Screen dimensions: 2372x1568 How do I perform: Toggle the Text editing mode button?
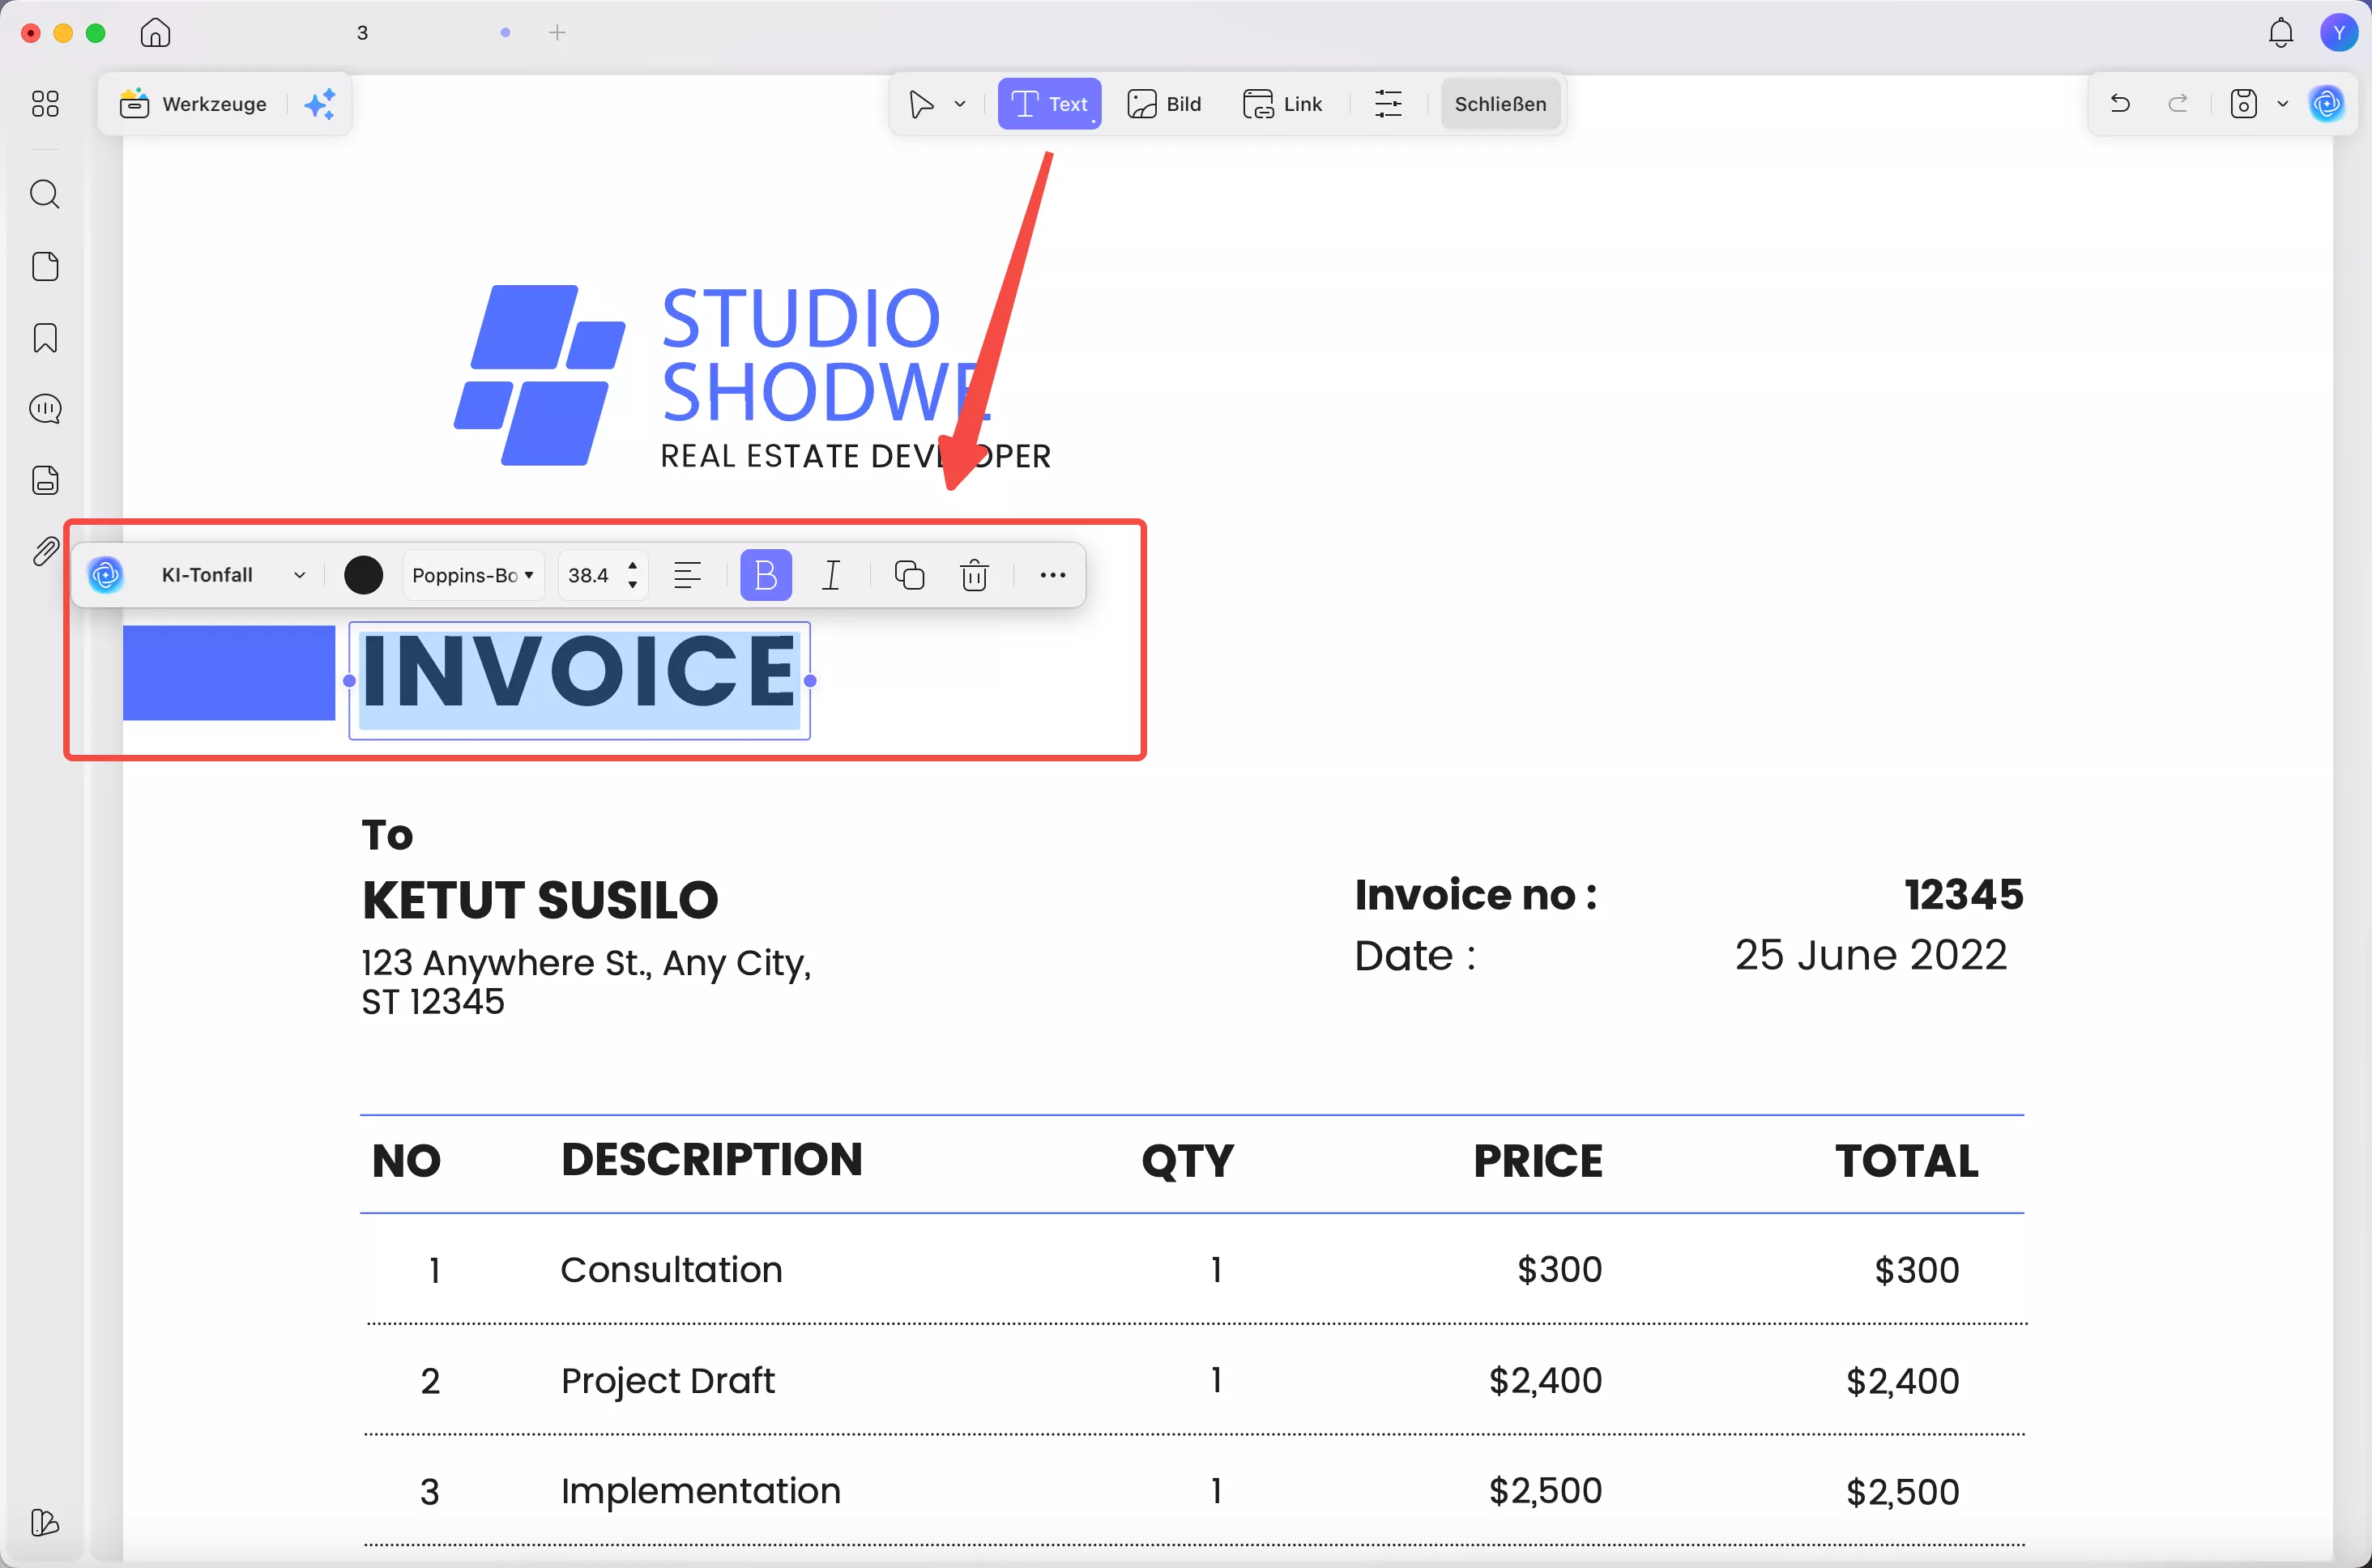point(1049,103)
